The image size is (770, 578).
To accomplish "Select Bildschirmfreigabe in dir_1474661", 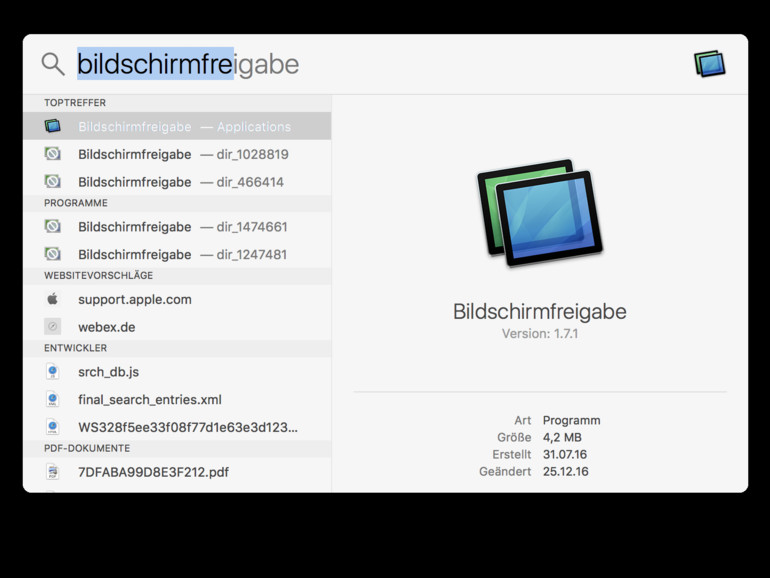I will (x=177, y=226).
